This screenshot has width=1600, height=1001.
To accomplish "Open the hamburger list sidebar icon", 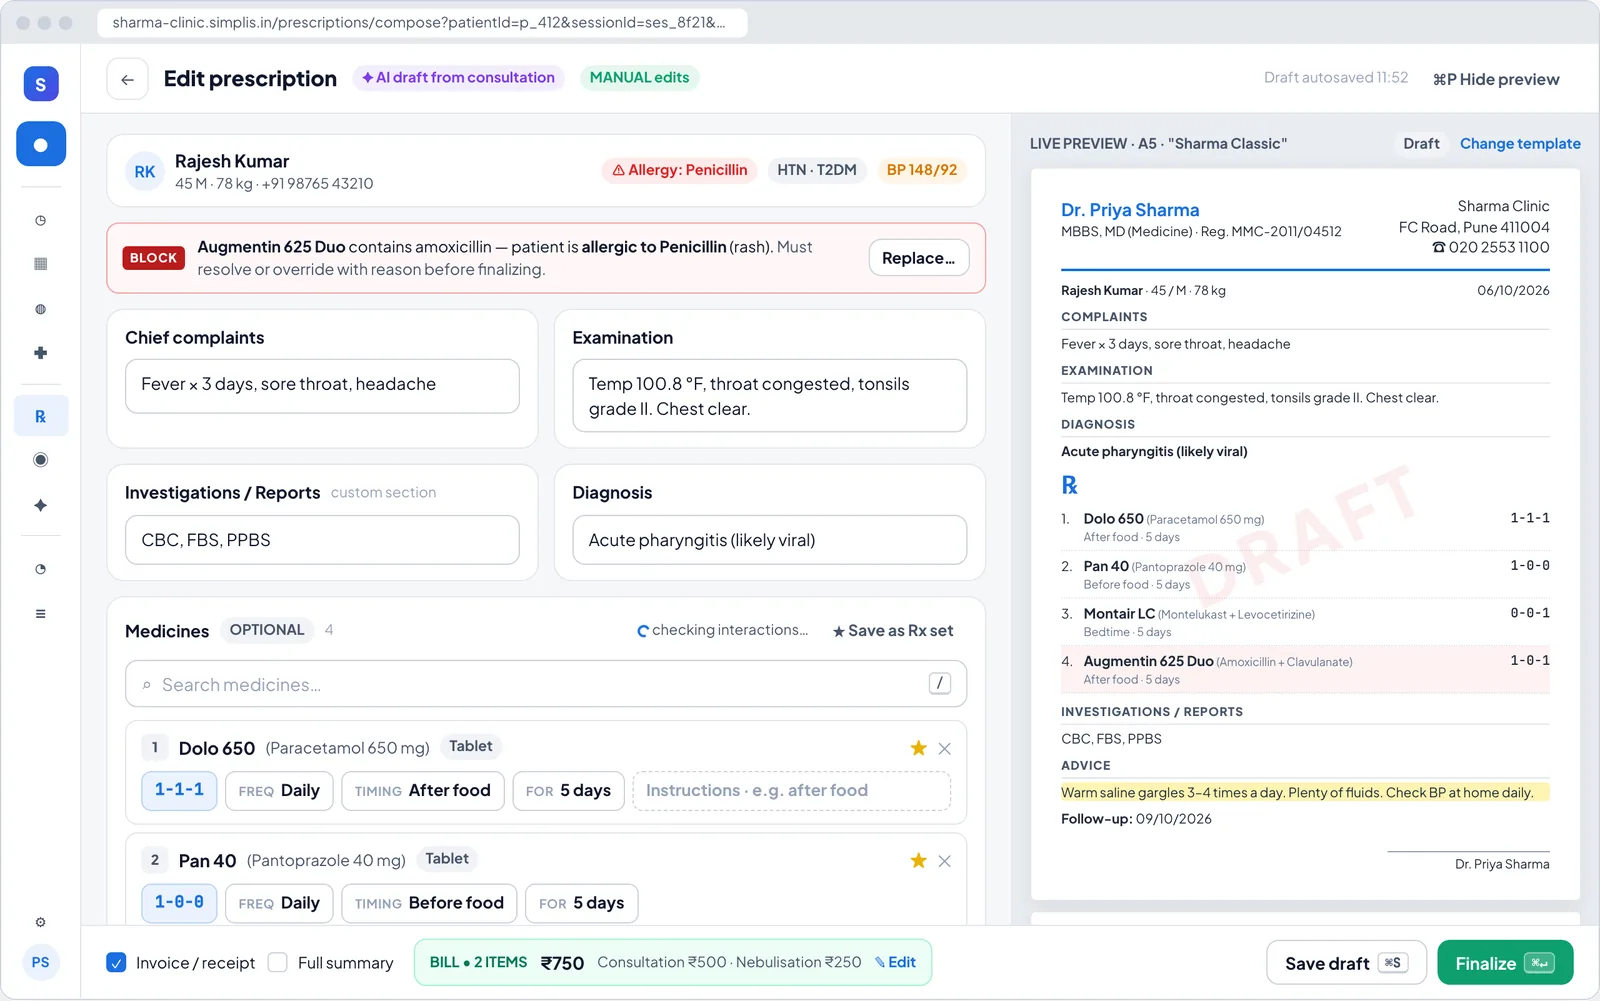I will (x=41, y=614).
